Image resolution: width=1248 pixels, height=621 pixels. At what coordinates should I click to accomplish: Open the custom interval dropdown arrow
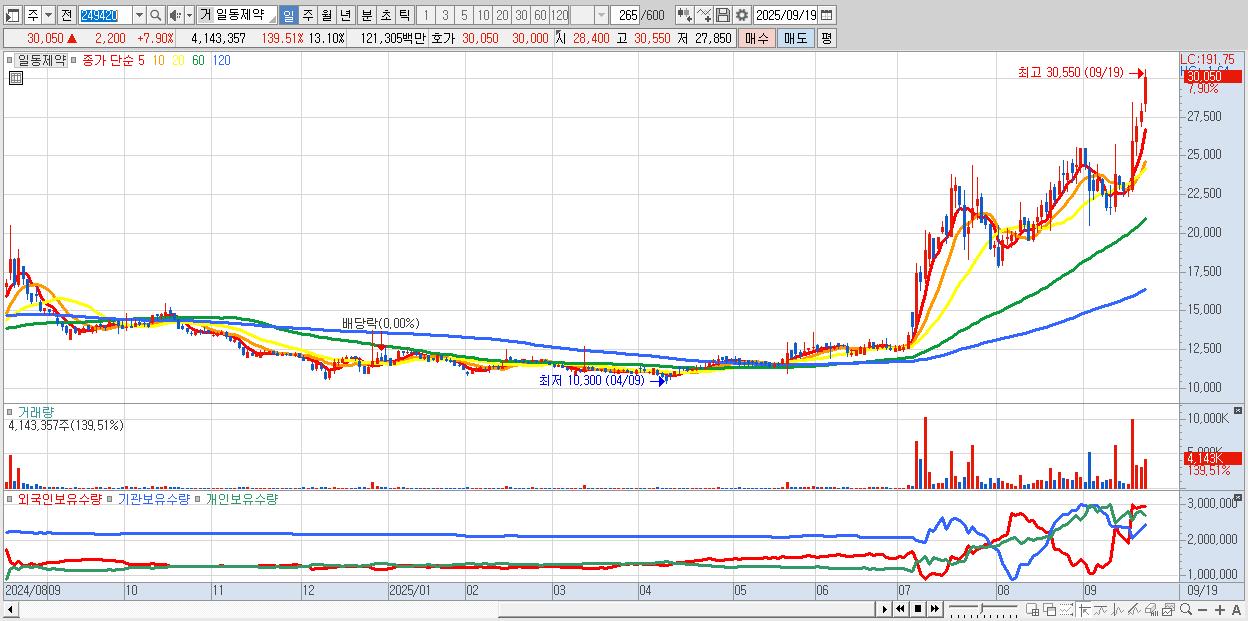[x=601, y=15]
